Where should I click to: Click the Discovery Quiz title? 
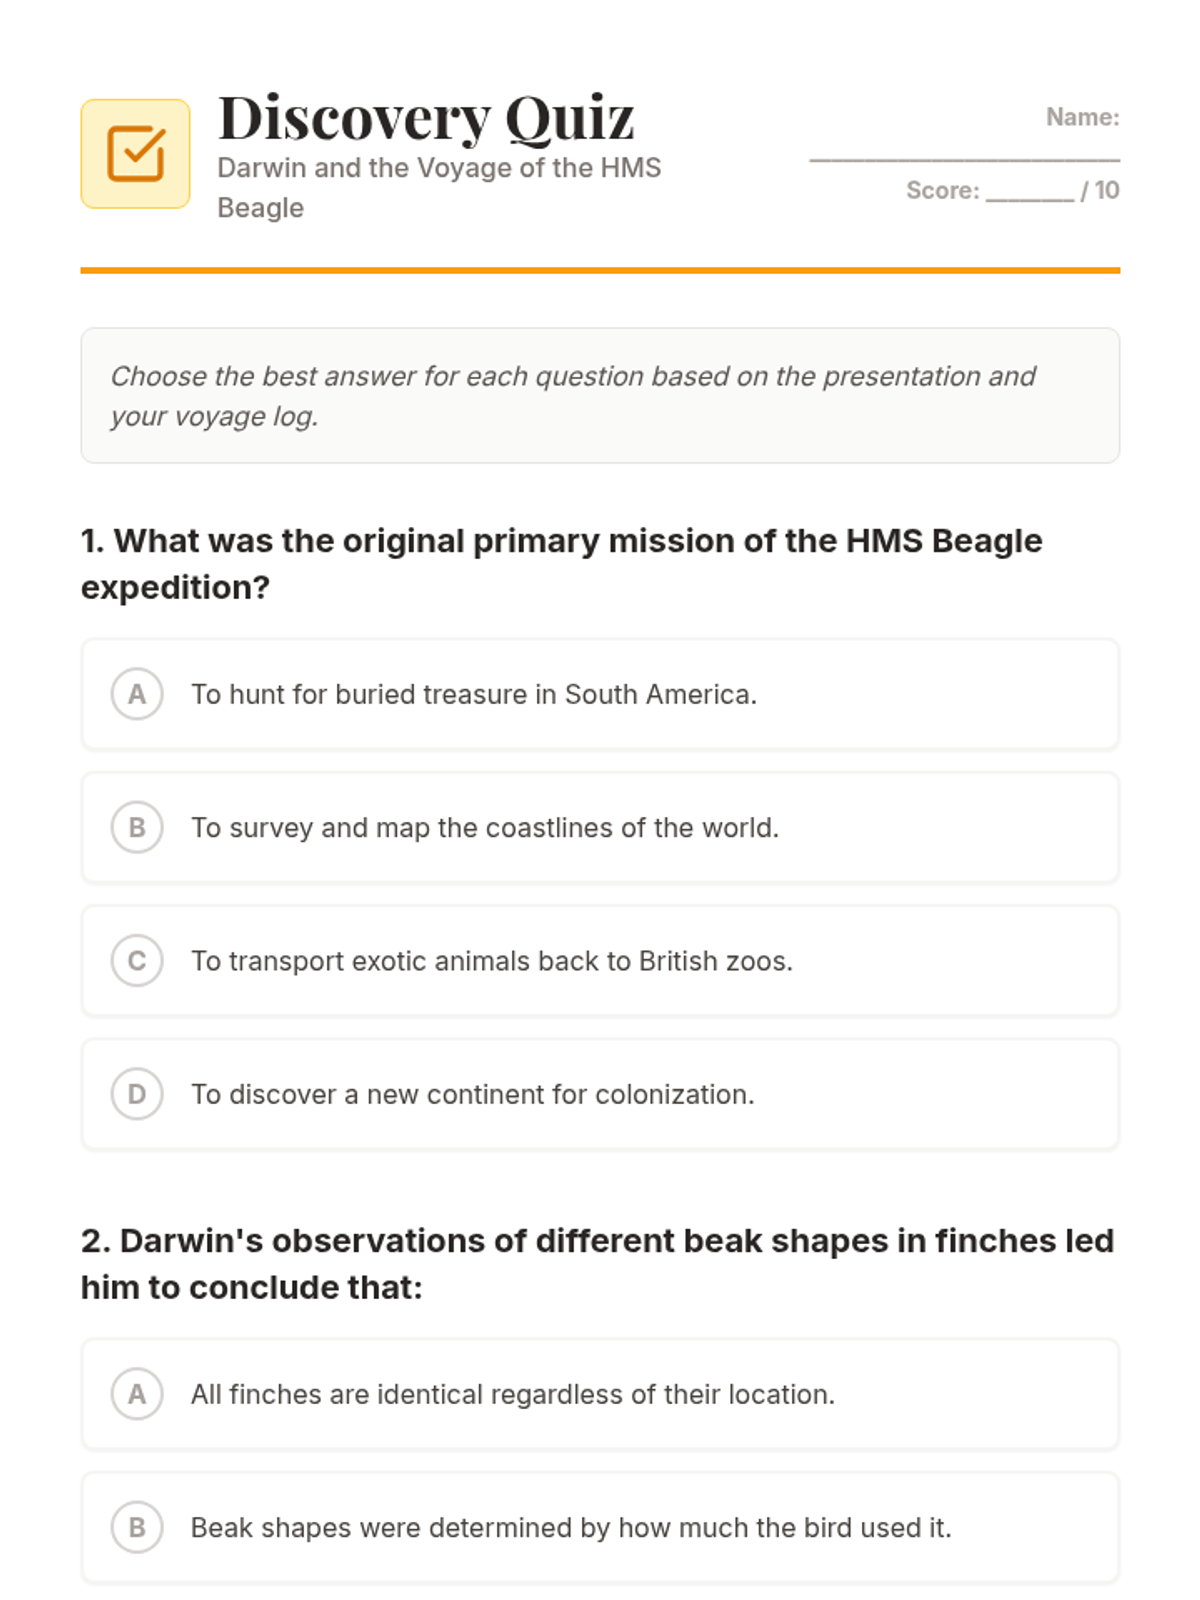point(426,118)
